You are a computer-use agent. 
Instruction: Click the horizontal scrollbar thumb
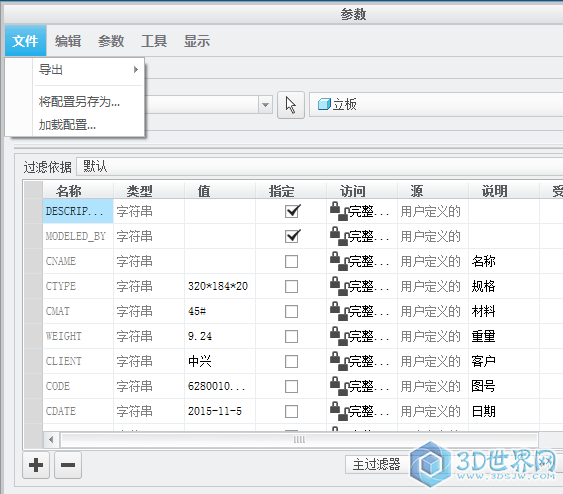click(299, 439)
